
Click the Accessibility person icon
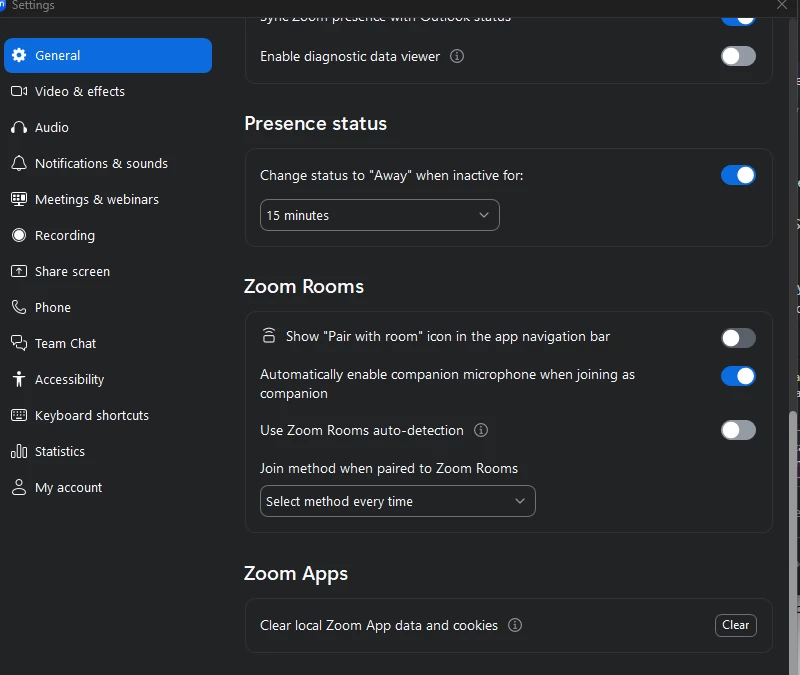[19, 379]
